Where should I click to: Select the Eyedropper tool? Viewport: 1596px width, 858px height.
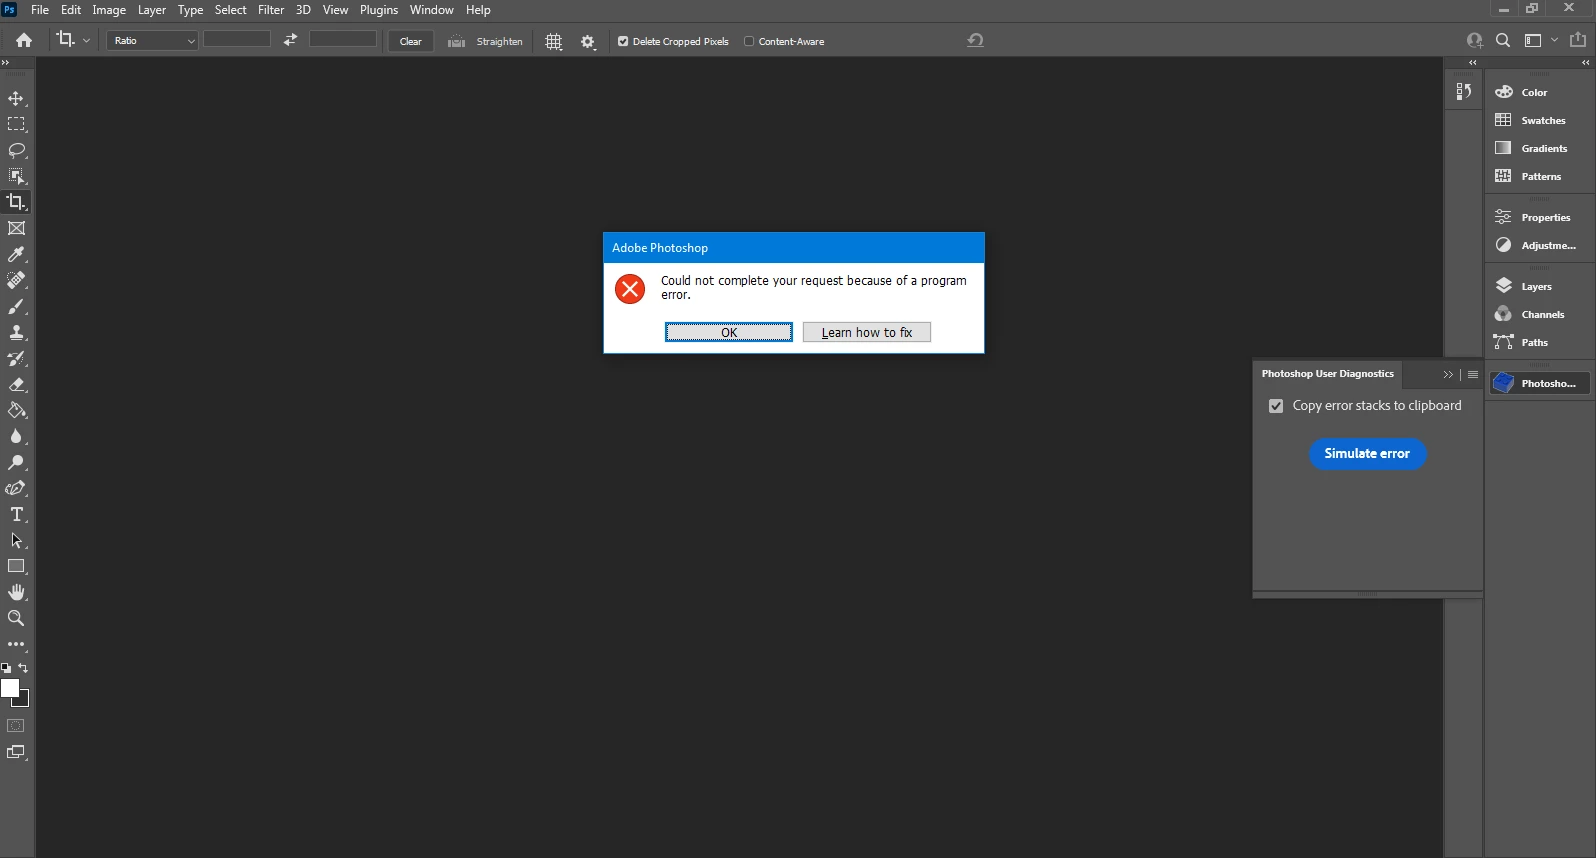pos(16,254)
